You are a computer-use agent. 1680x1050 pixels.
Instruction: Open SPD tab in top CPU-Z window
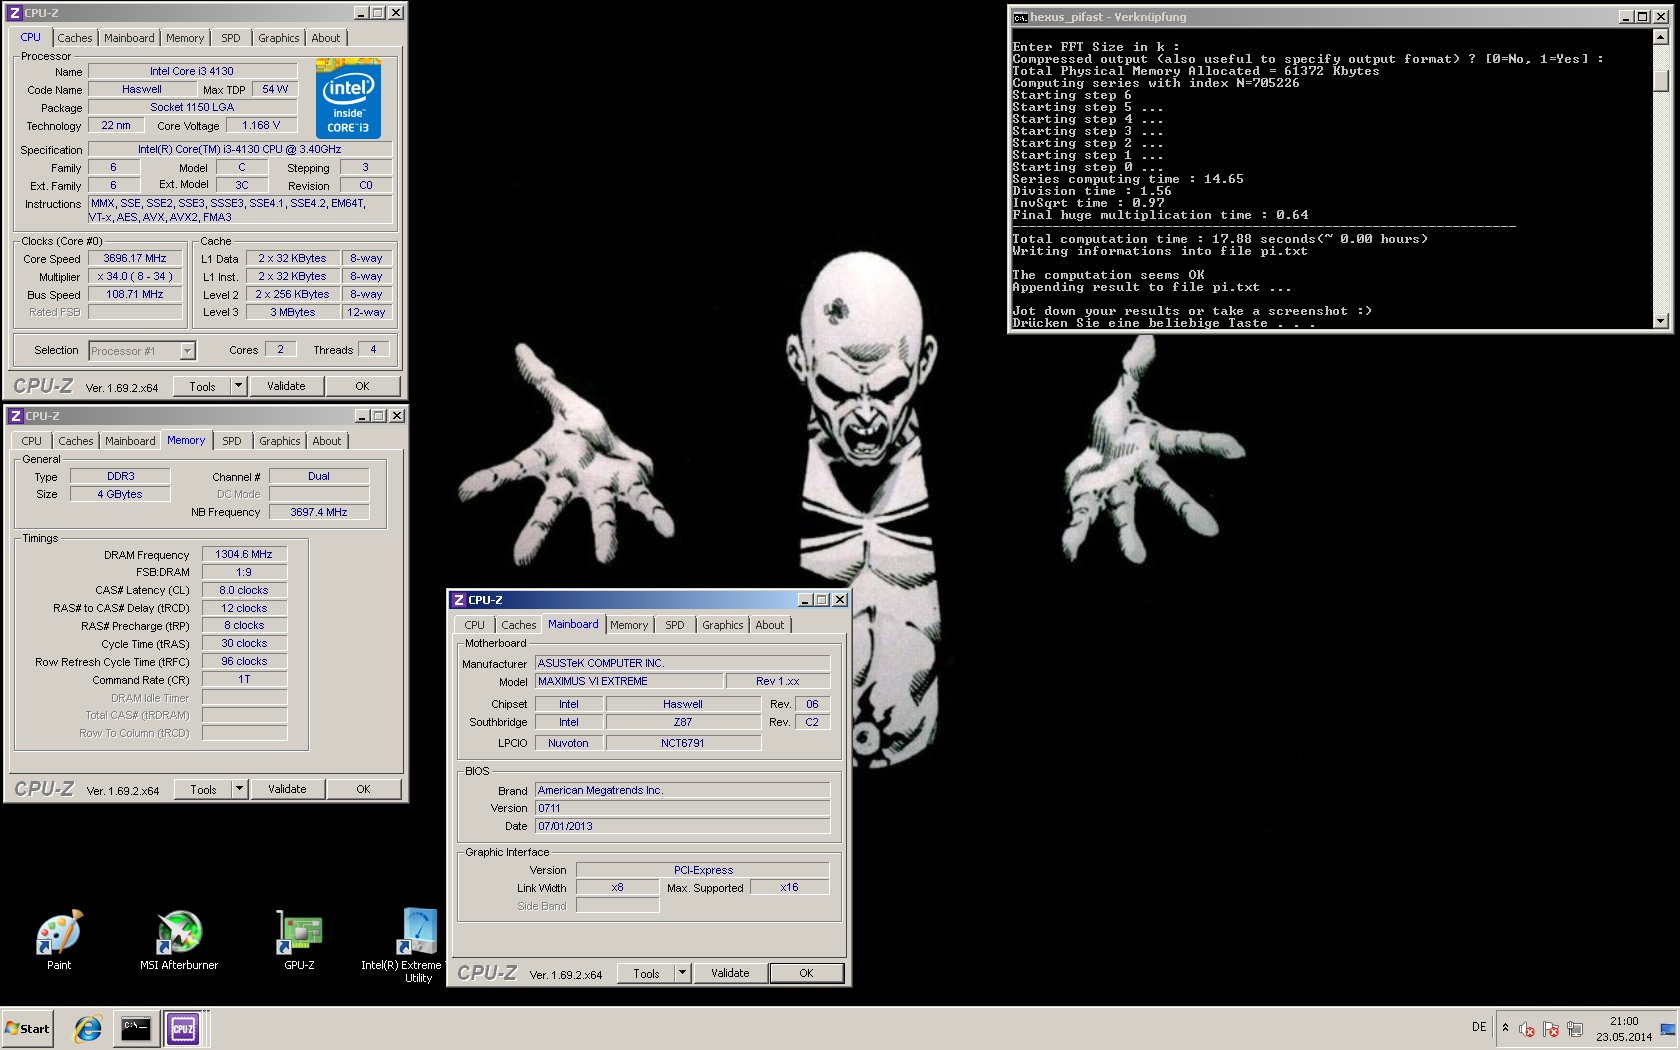pyautogui.click(x=231, y=38)
